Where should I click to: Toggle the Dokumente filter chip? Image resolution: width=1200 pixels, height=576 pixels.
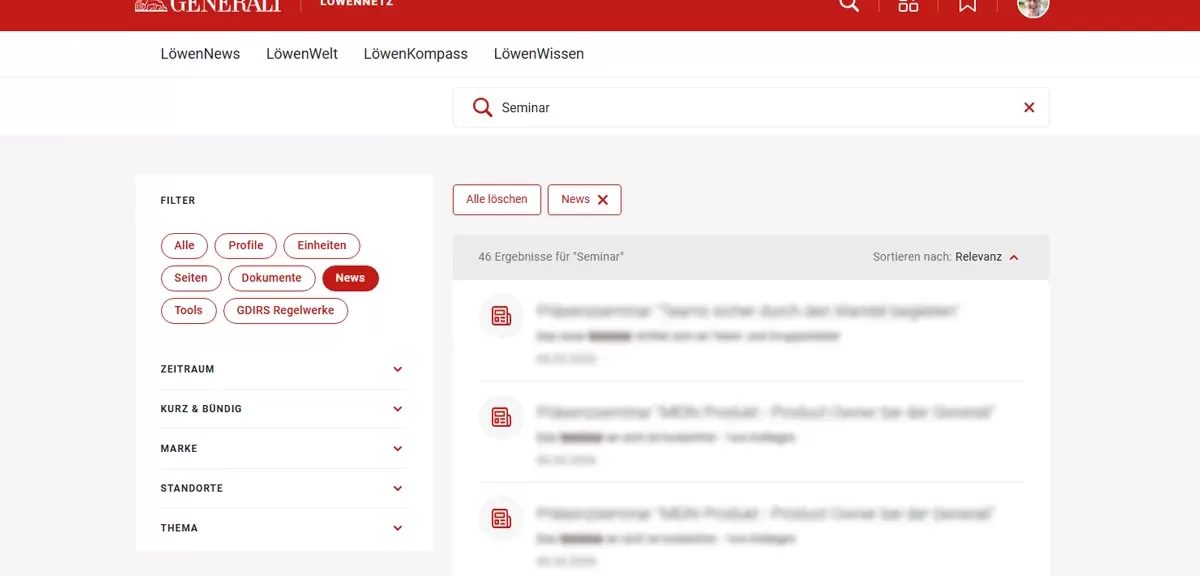tap(271, 278)
